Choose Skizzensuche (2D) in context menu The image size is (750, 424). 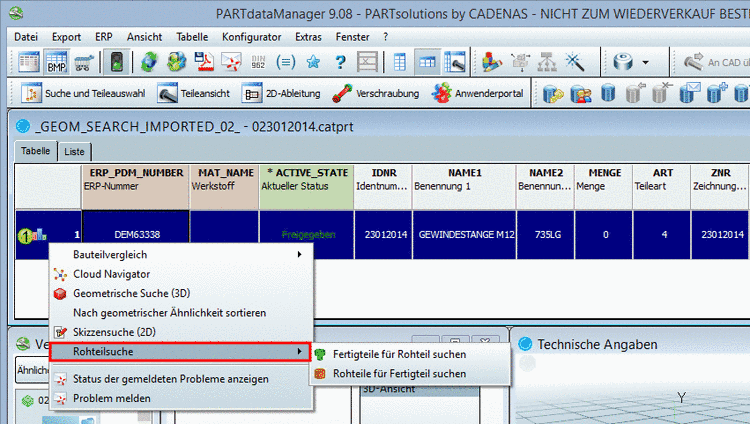181,332
